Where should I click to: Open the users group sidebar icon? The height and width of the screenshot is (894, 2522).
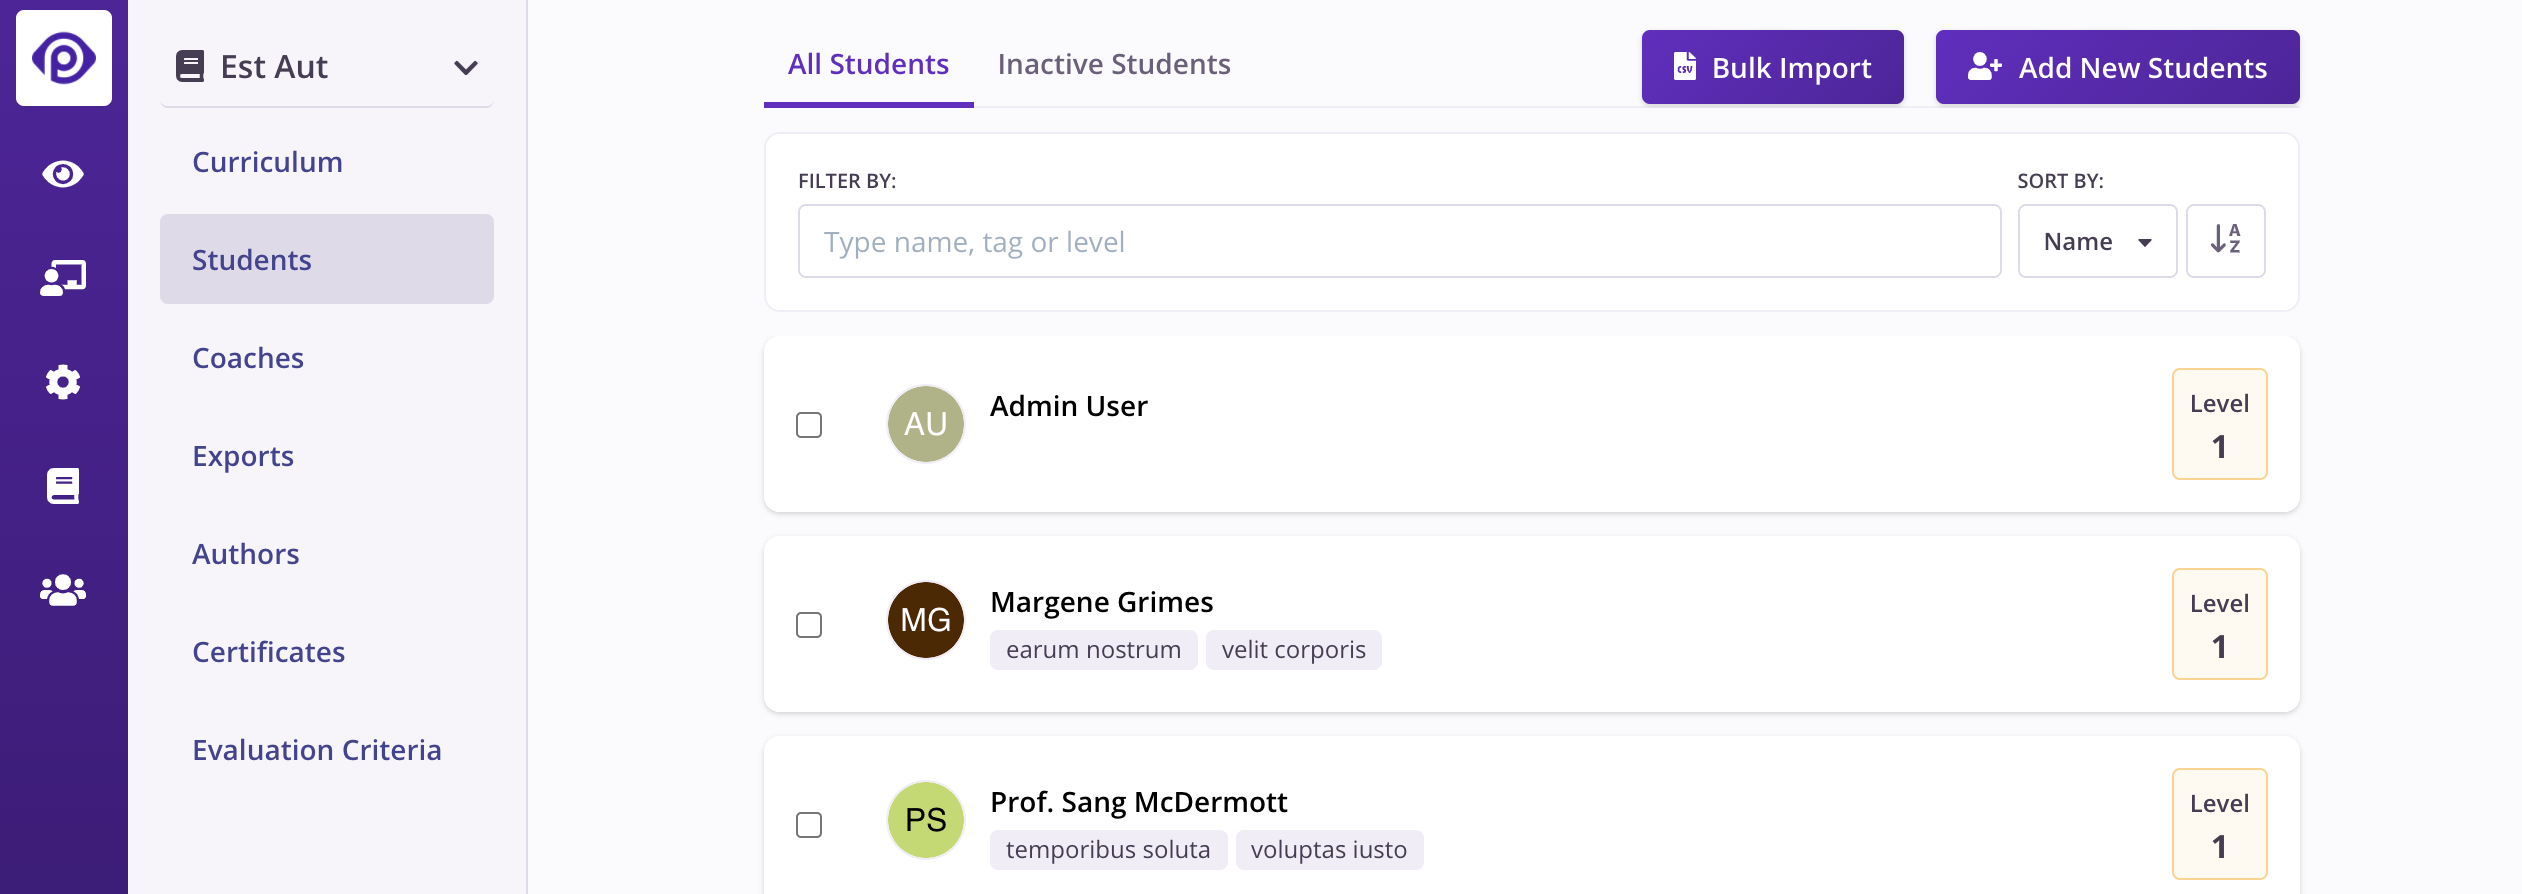(63, 590)
